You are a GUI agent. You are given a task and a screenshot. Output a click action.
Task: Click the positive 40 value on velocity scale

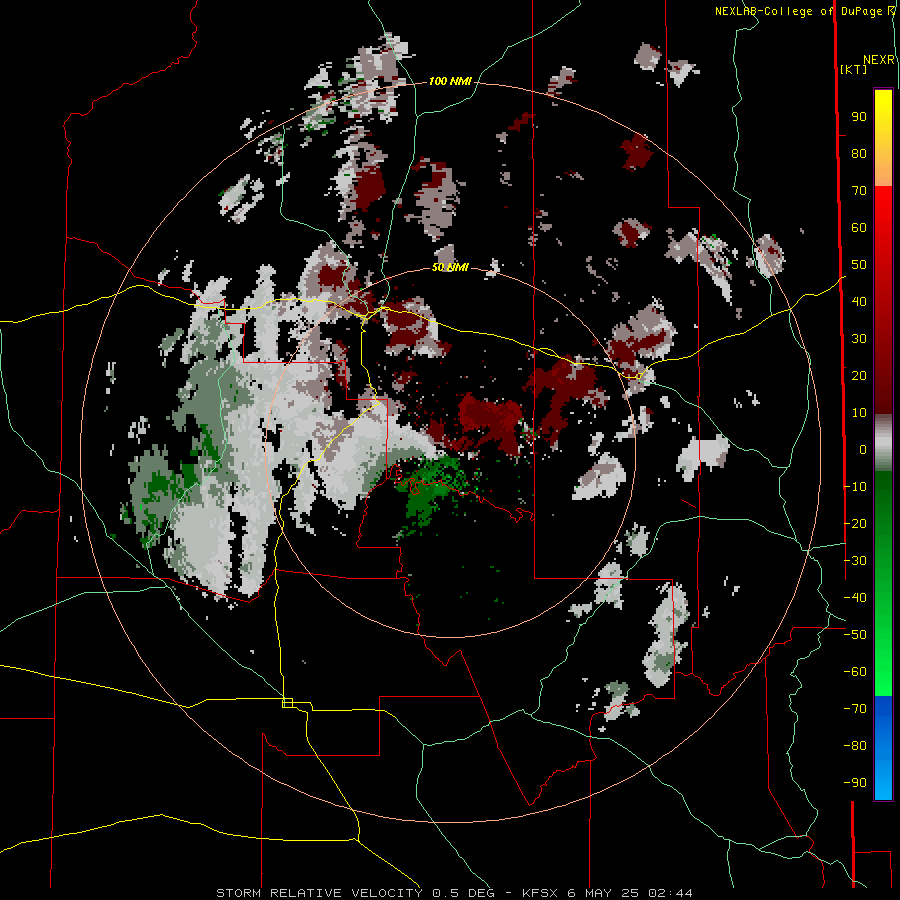point(859,302)
